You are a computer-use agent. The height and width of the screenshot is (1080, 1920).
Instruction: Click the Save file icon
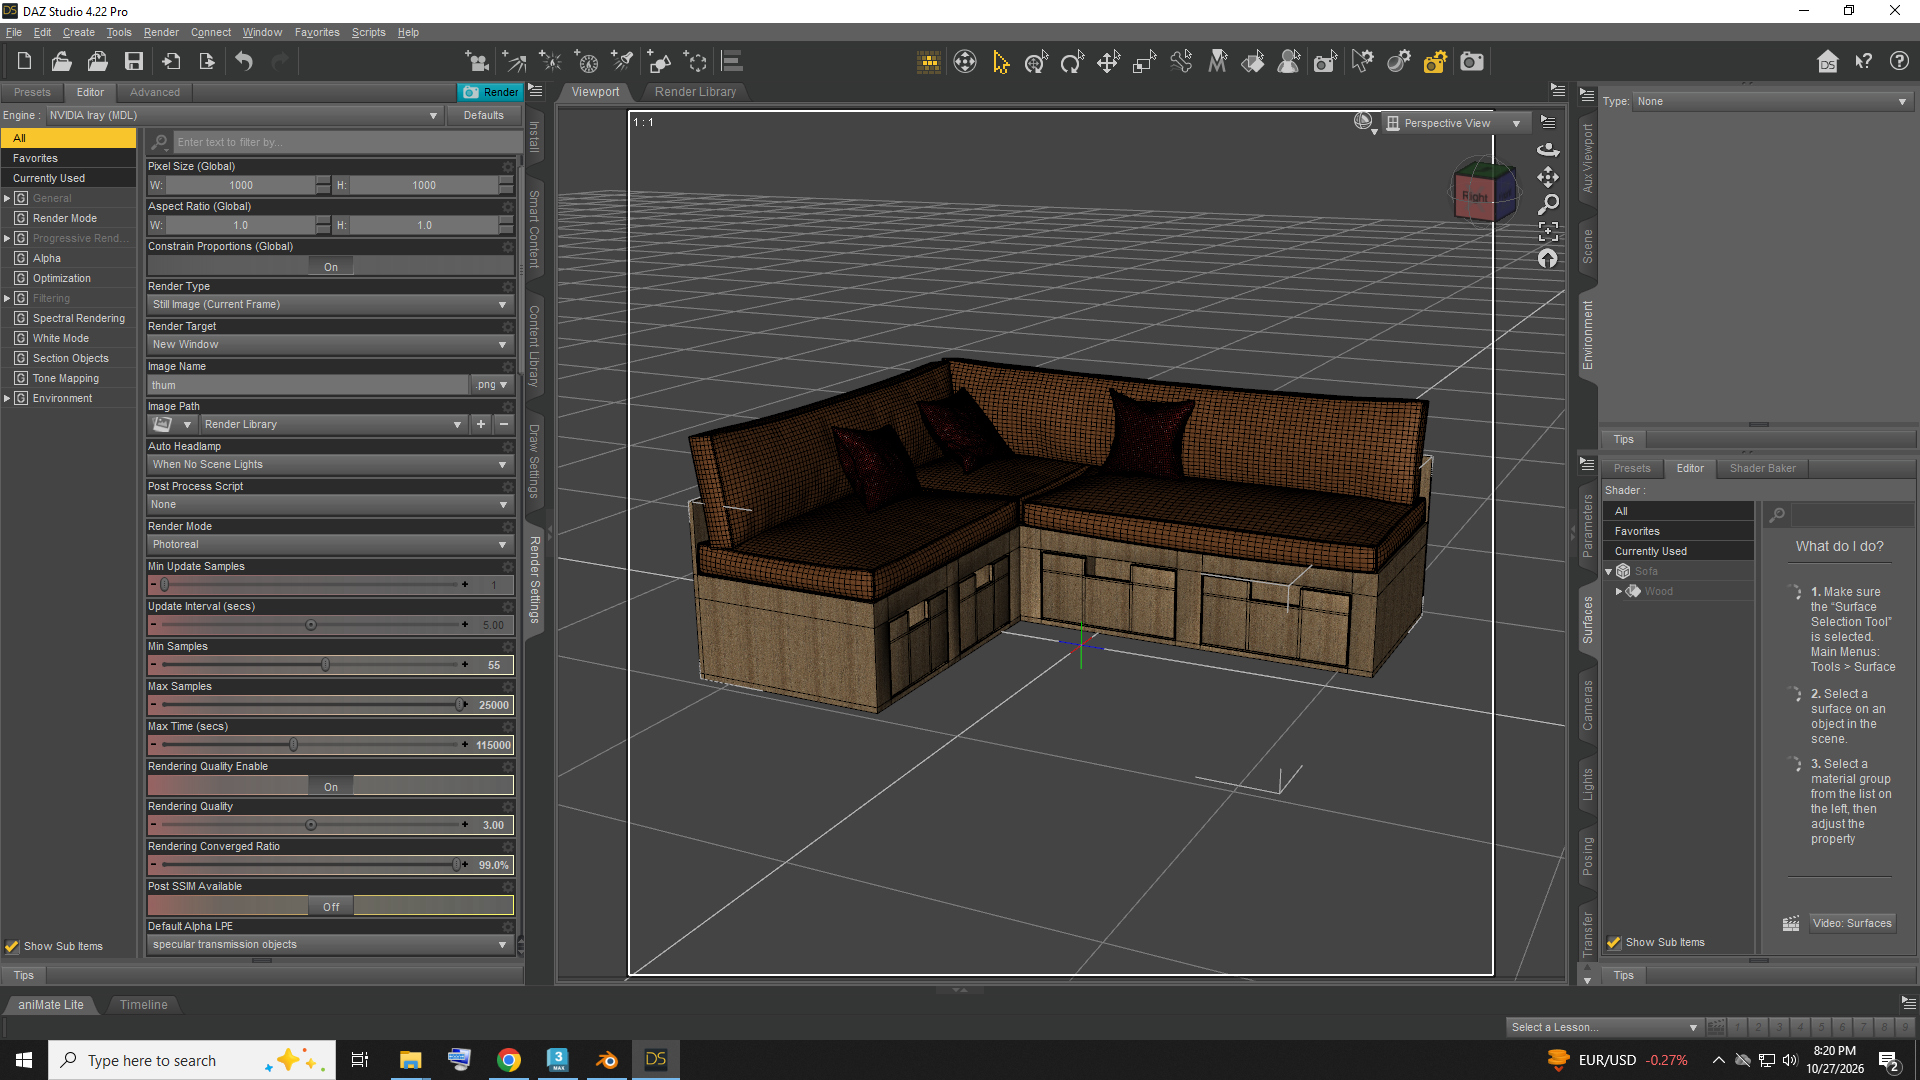point(133,62)
